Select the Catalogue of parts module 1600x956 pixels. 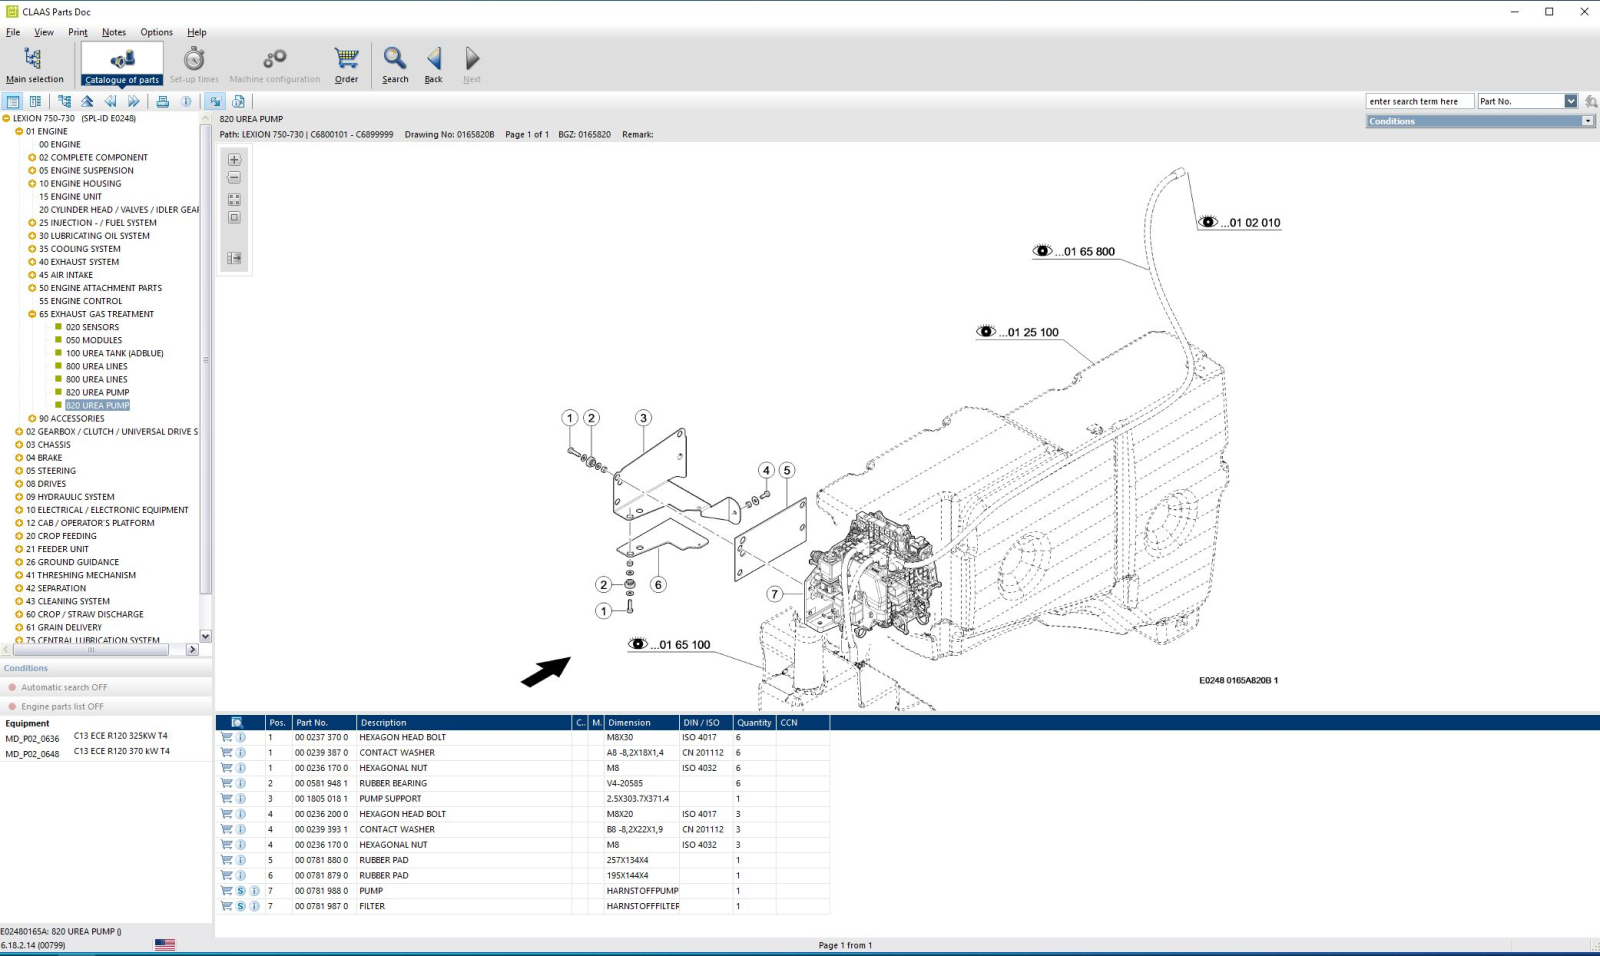(122, 65)
